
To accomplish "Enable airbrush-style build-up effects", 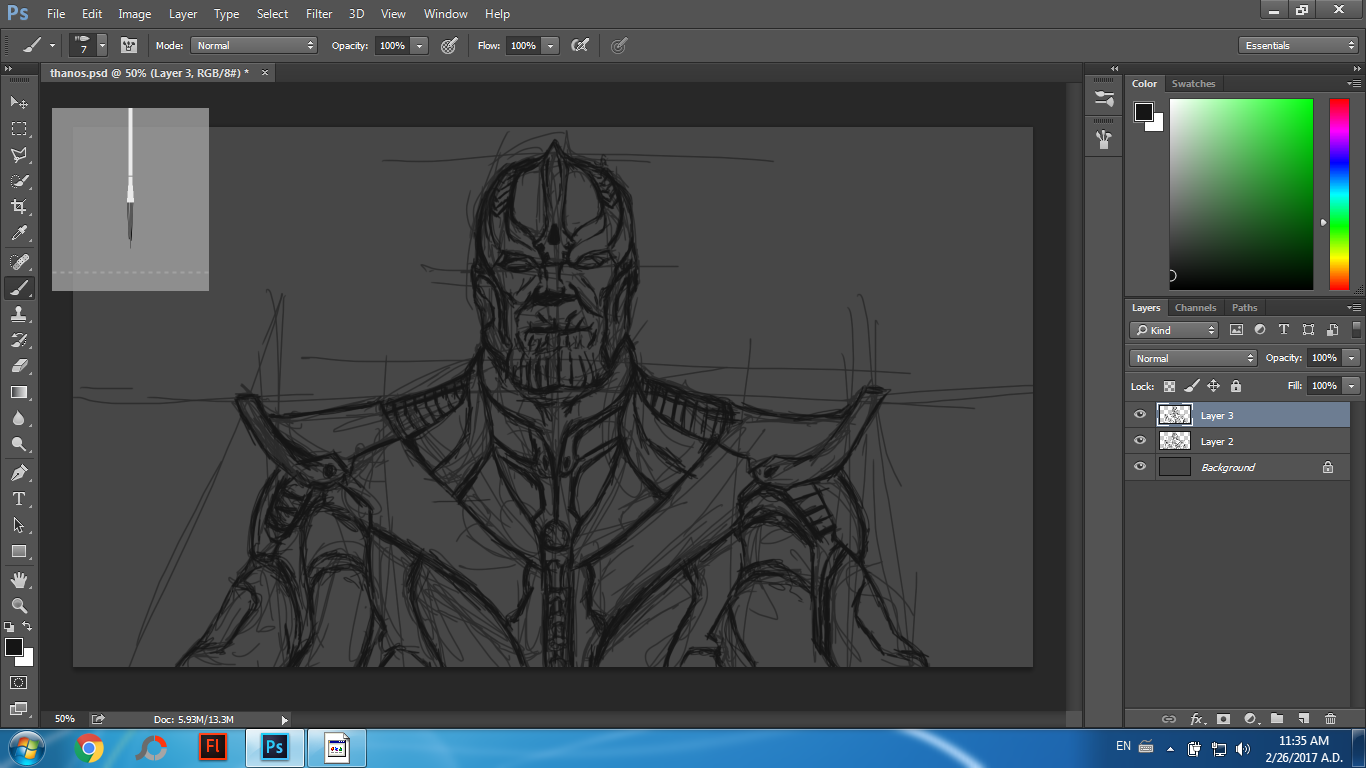I will [x=579, y=45].
